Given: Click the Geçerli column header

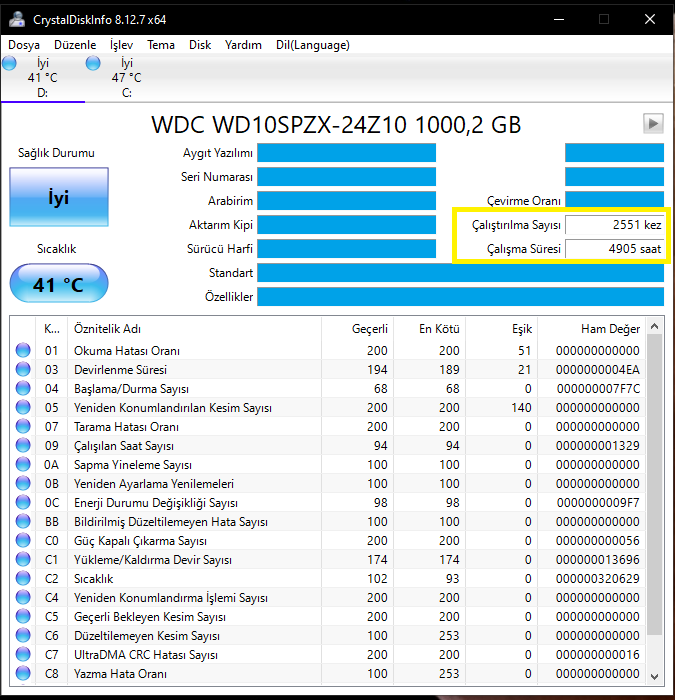Looking at the screenshot, I should [x=357, y=329].
